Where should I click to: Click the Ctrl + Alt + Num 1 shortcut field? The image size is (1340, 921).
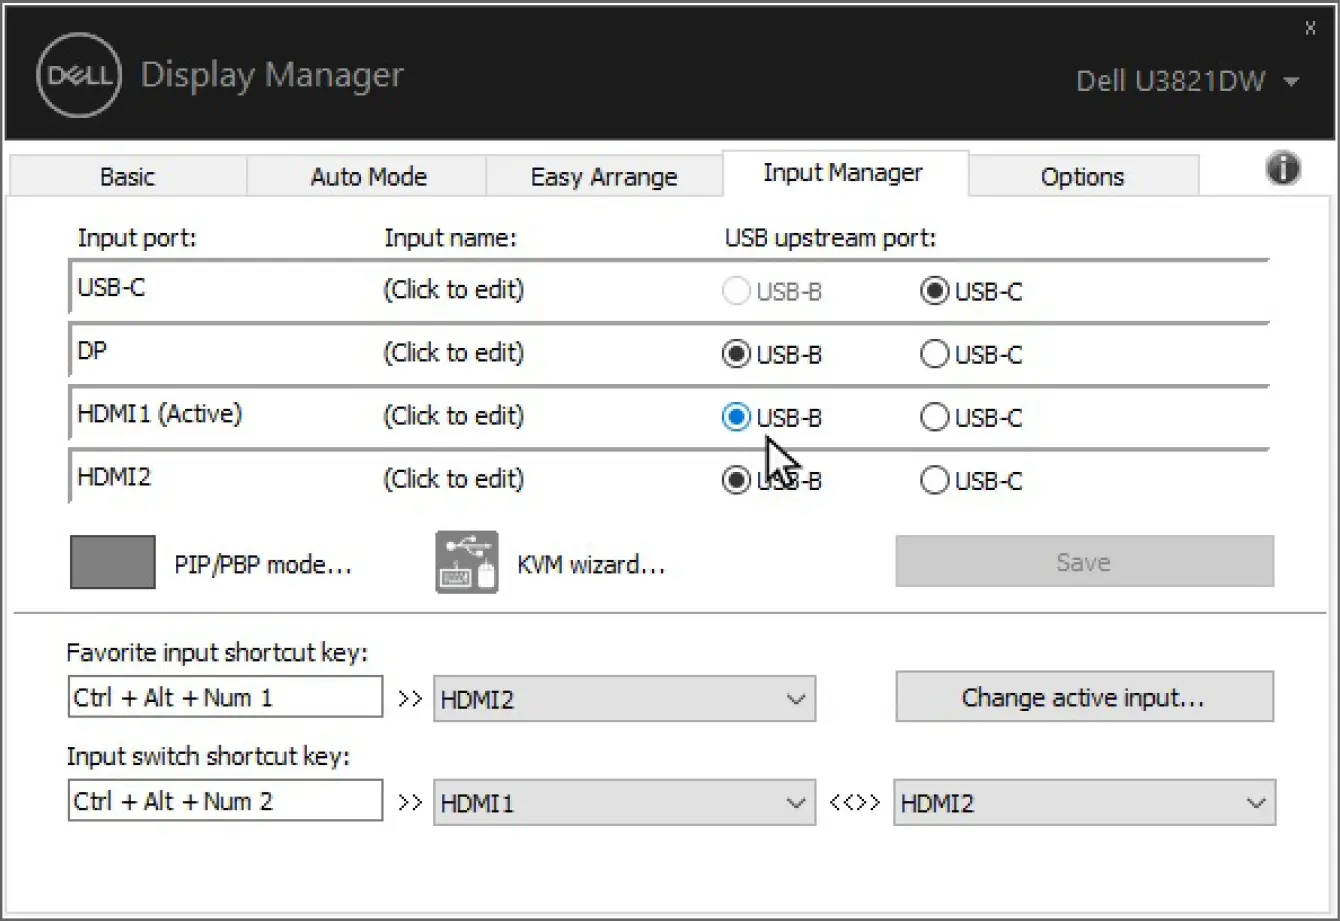click(224, 697)
